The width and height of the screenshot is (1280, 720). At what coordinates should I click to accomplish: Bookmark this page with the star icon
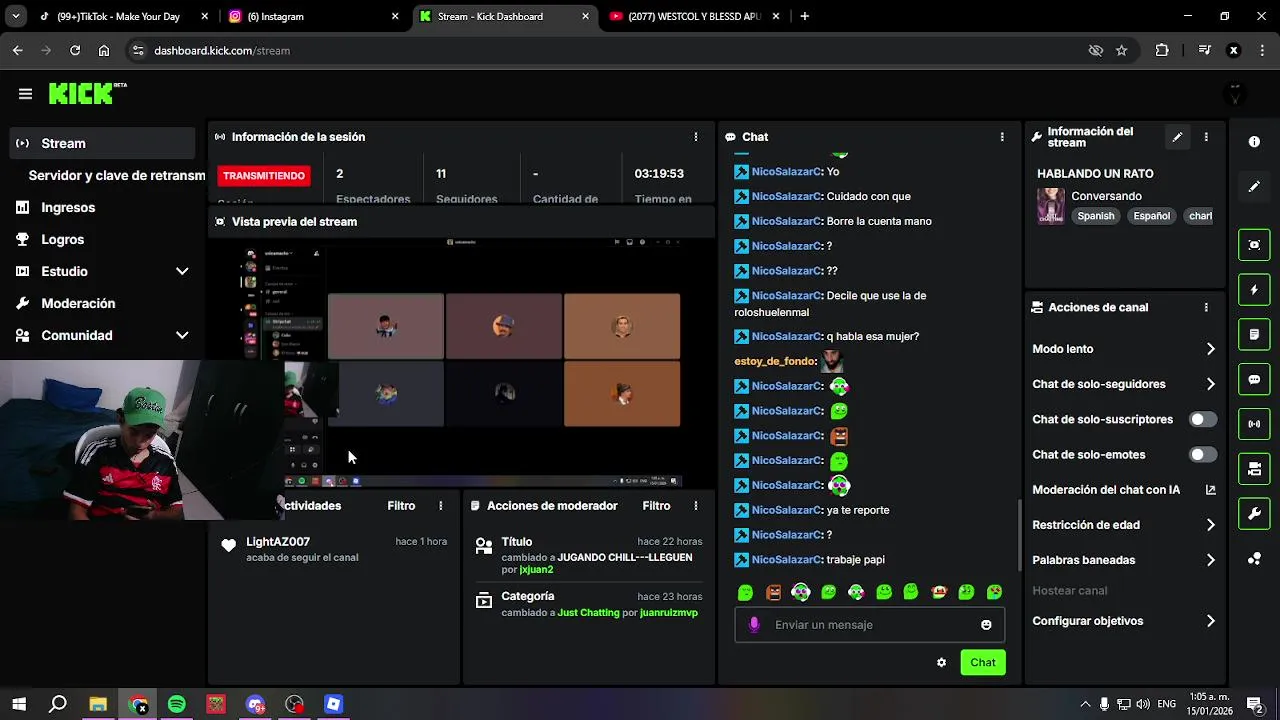[1122, 50]
